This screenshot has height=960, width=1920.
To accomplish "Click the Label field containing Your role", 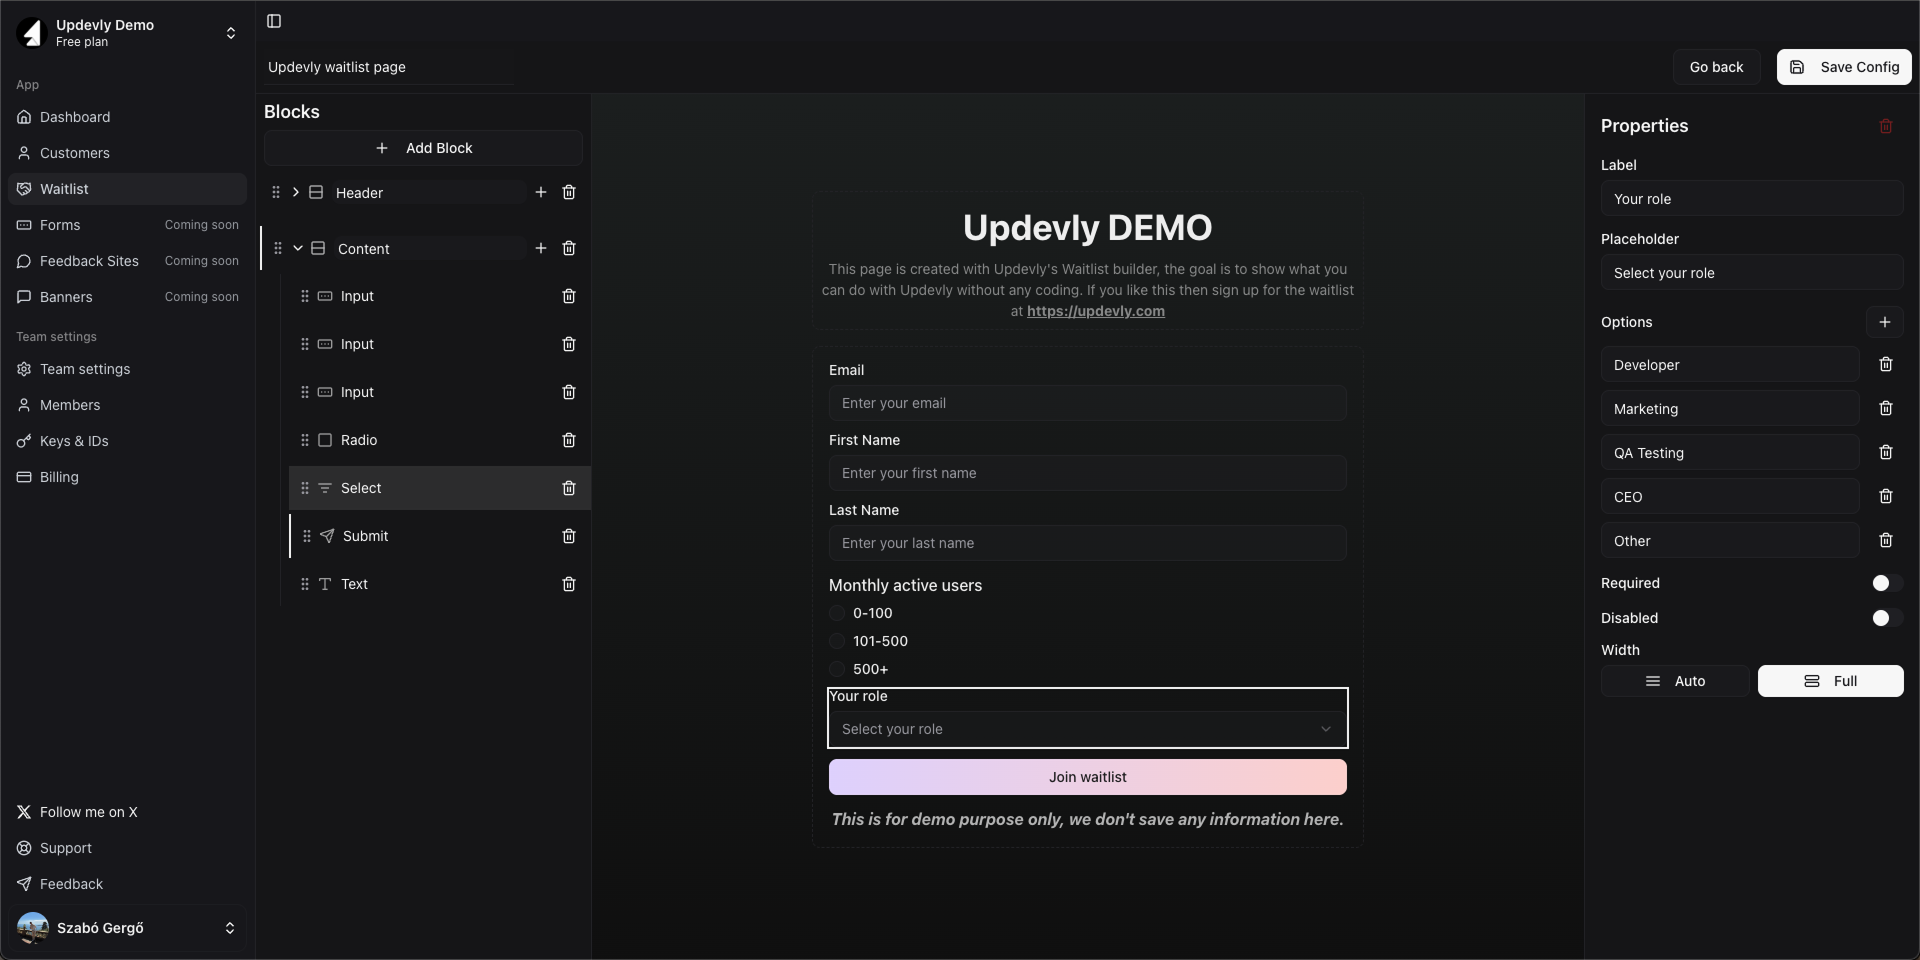I will 1752,199.
